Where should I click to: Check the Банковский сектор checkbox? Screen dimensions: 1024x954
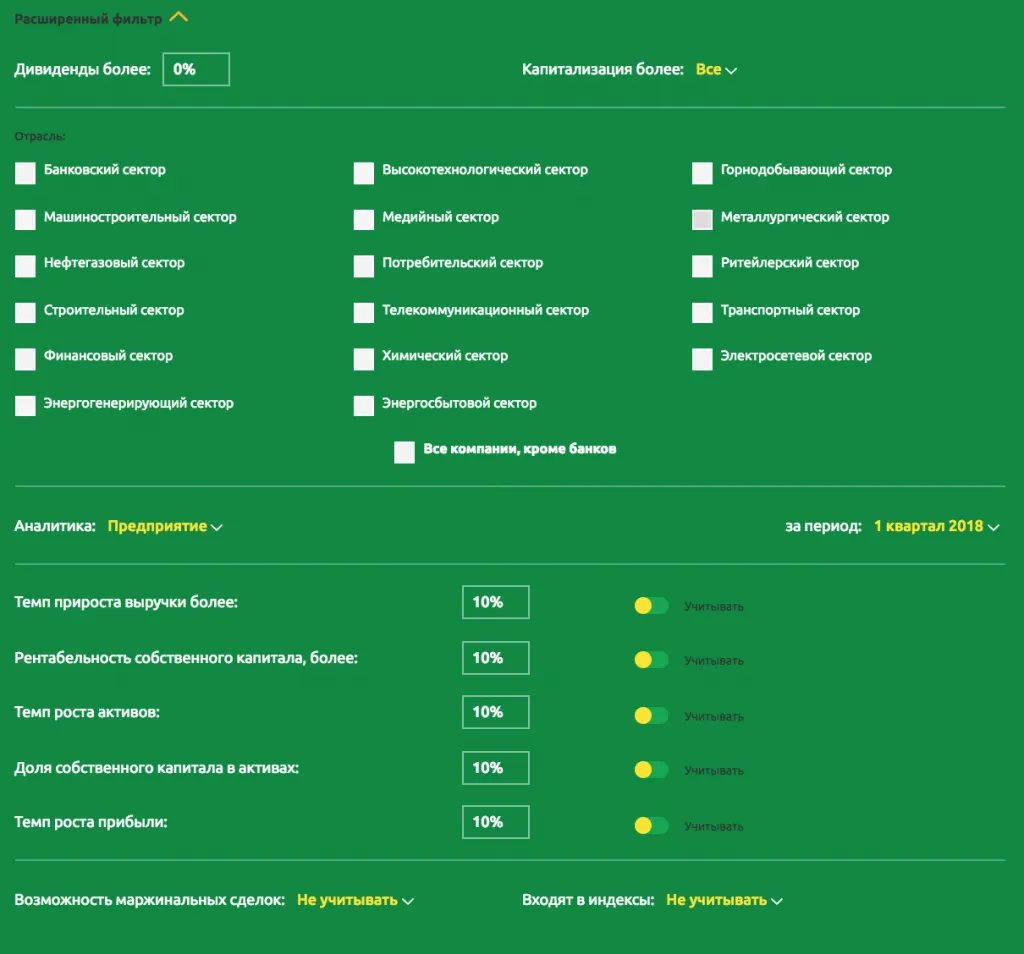(25, 174)
